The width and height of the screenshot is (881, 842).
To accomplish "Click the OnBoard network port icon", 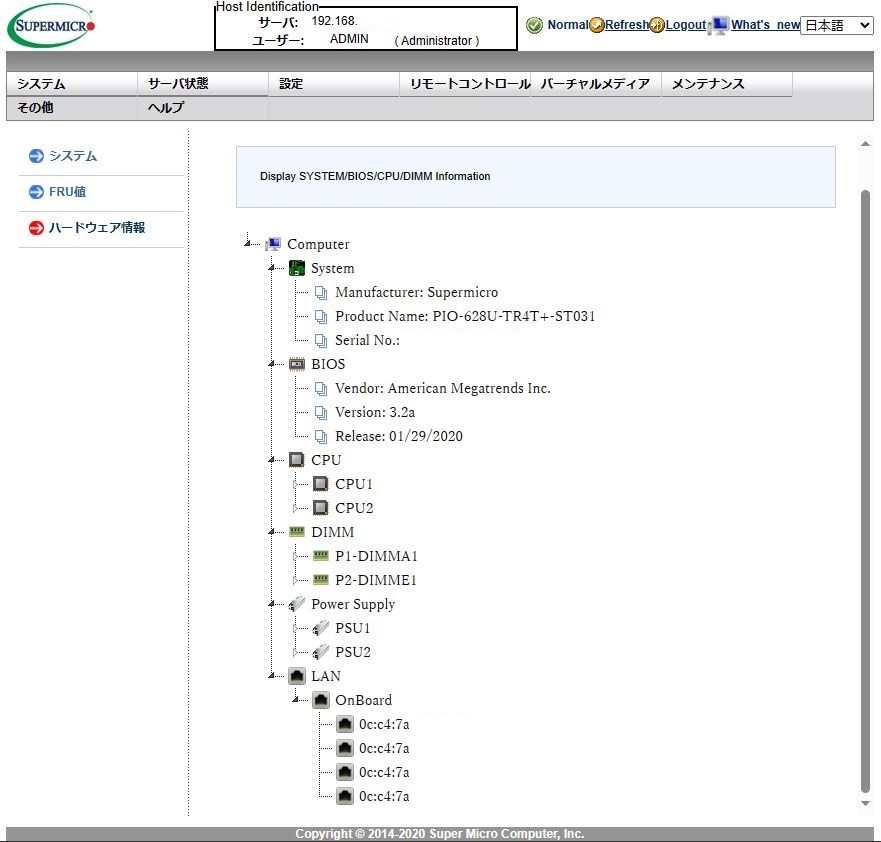I will coord(321,700).
